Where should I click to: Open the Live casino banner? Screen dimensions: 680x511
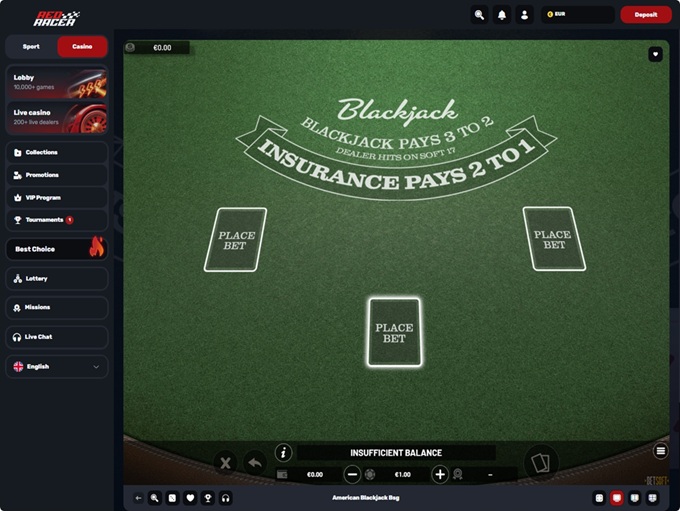(x=57, y=118)
